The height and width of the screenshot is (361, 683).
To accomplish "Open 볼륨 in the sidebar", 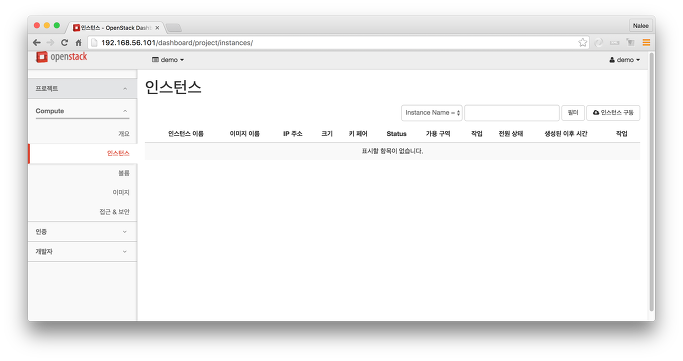I will [124, 173].
